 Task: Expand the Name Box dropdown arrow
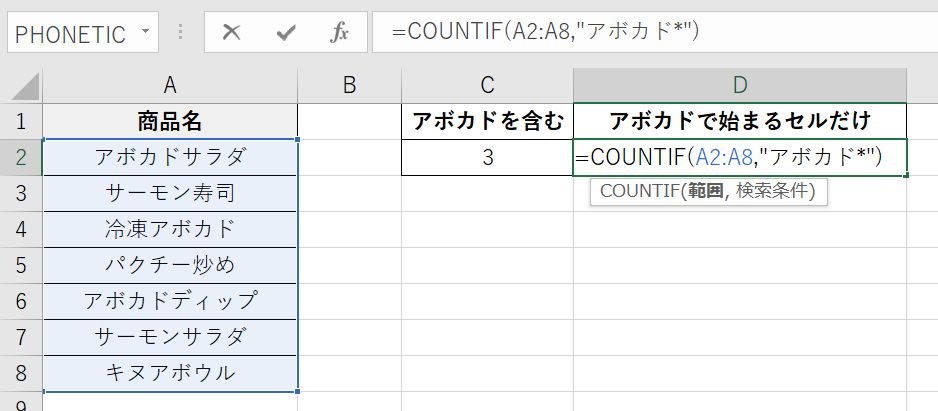[x=146, y=32]
